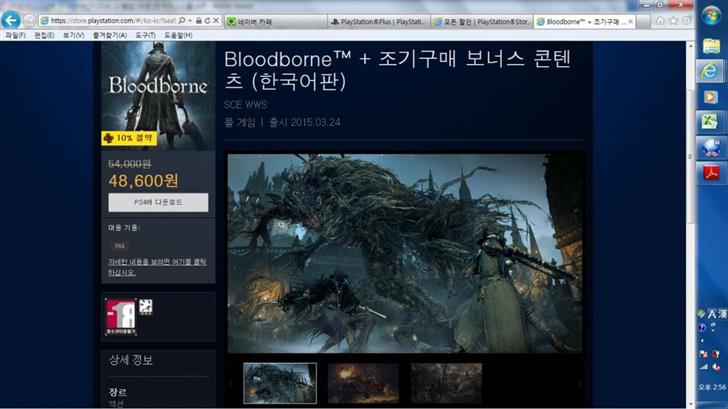Open the 도구(T) tools menu

tap(145, 35)
